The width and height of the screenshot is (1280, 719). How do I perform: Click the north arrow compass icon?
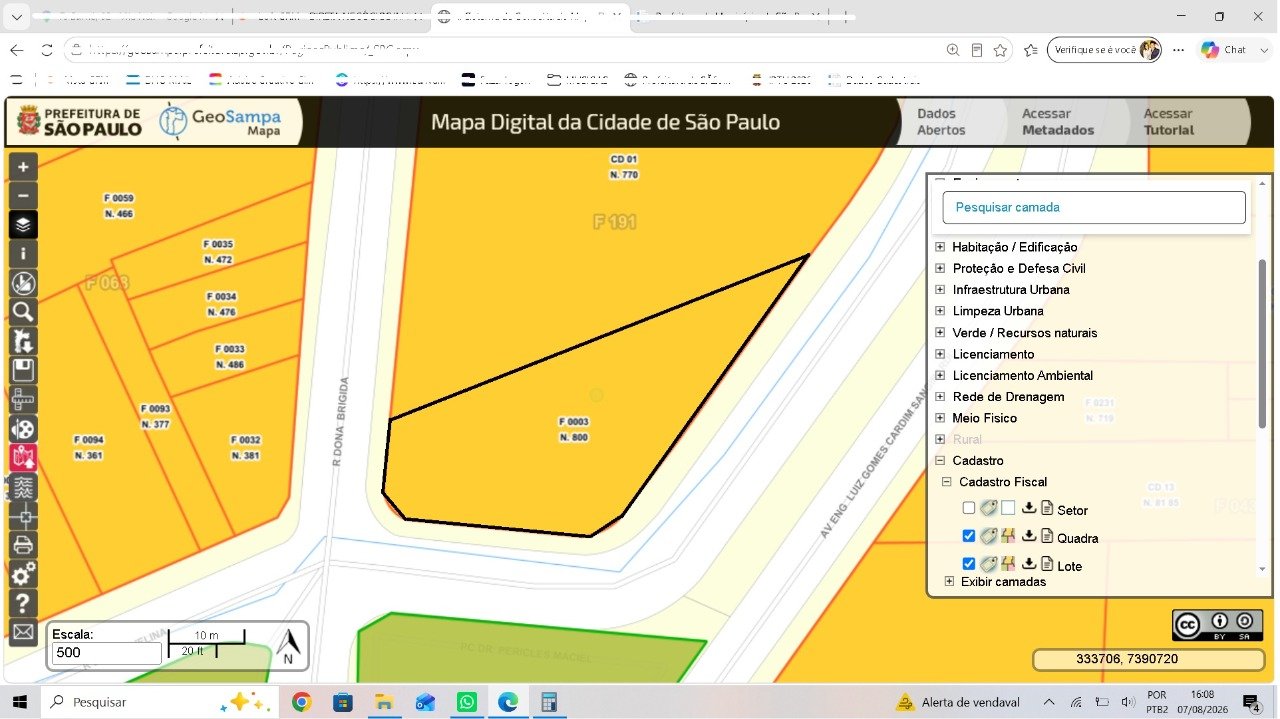click(288, 646)
